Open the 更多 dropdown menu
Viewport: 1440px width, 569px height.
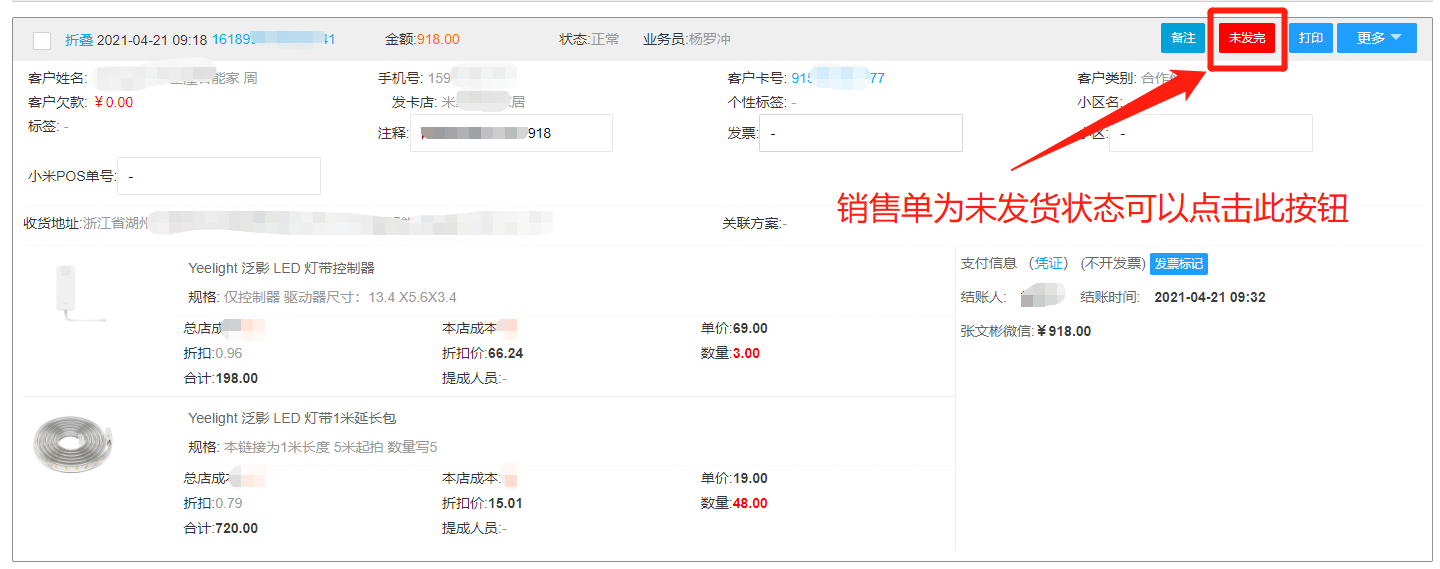pos(1377,38)
